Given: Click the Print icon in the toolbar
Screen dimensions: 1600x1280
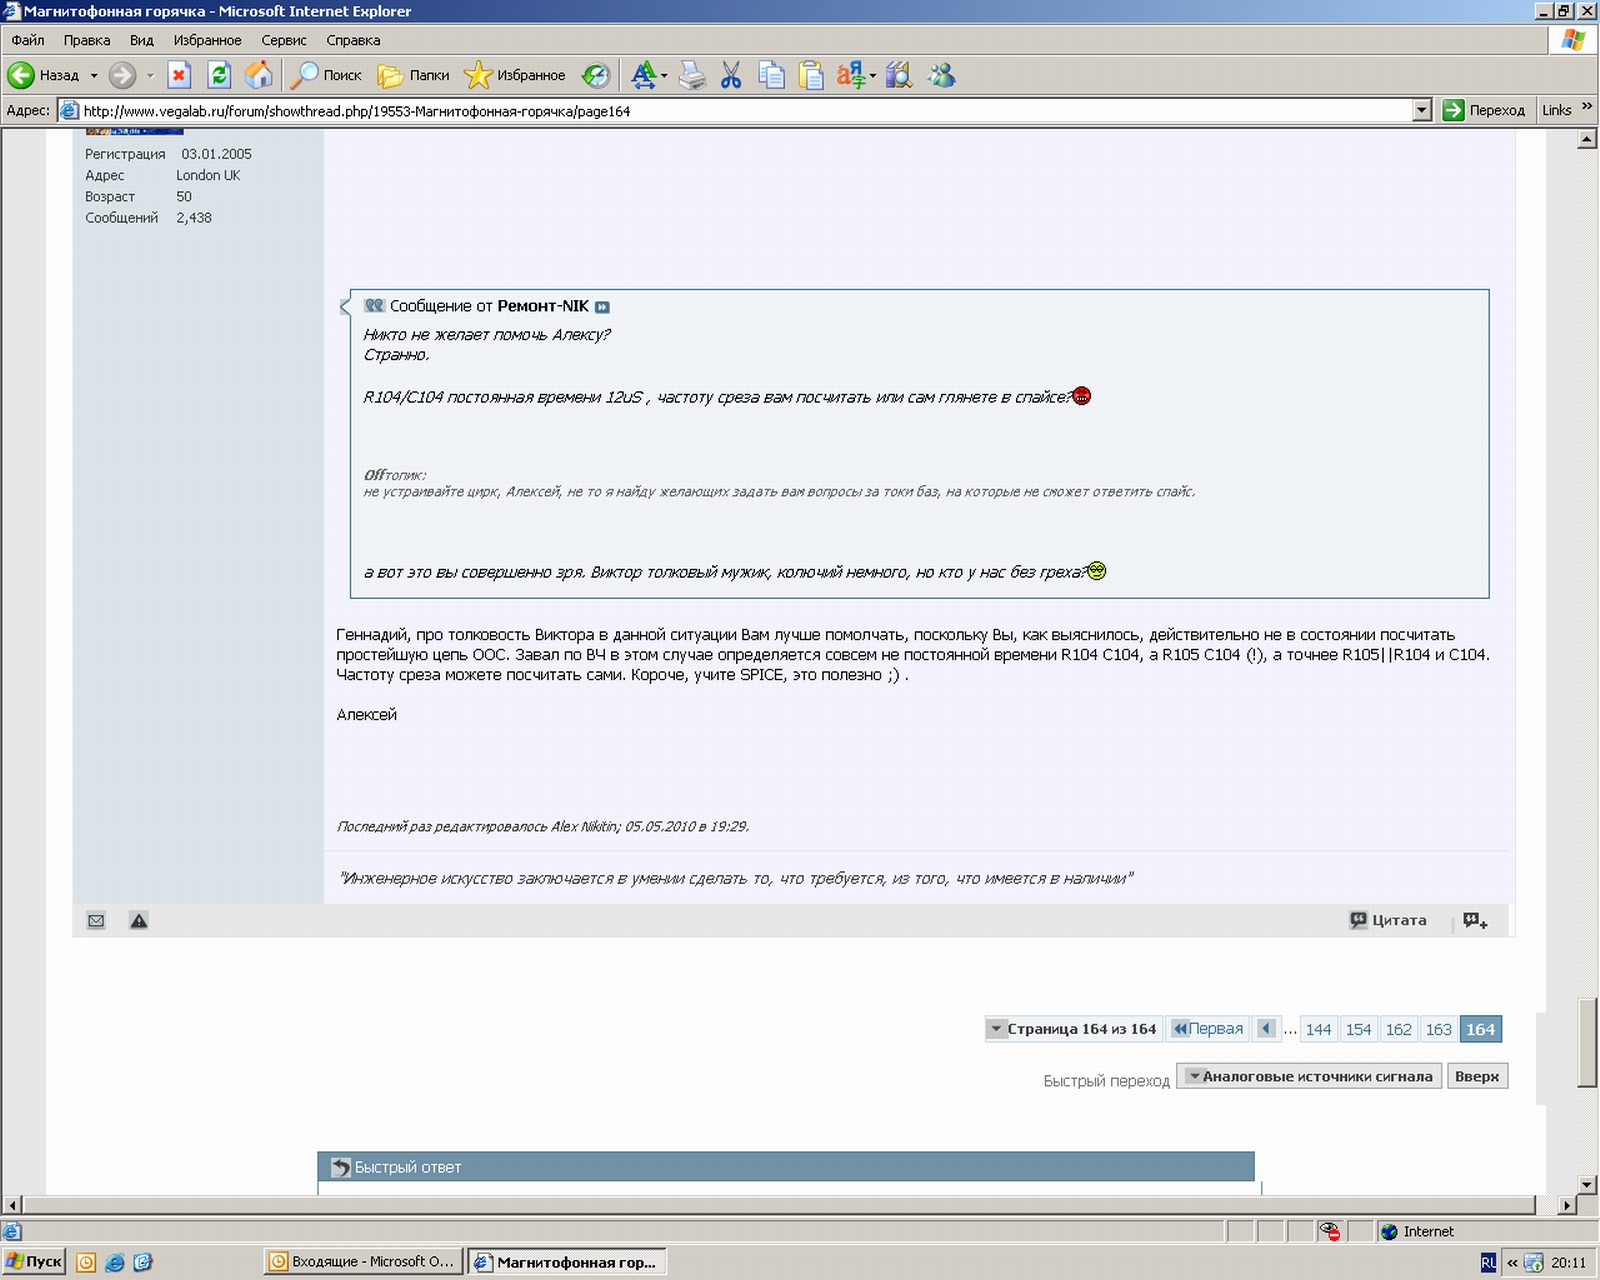Looking at the screenshot, I should (x=692, y=75).
